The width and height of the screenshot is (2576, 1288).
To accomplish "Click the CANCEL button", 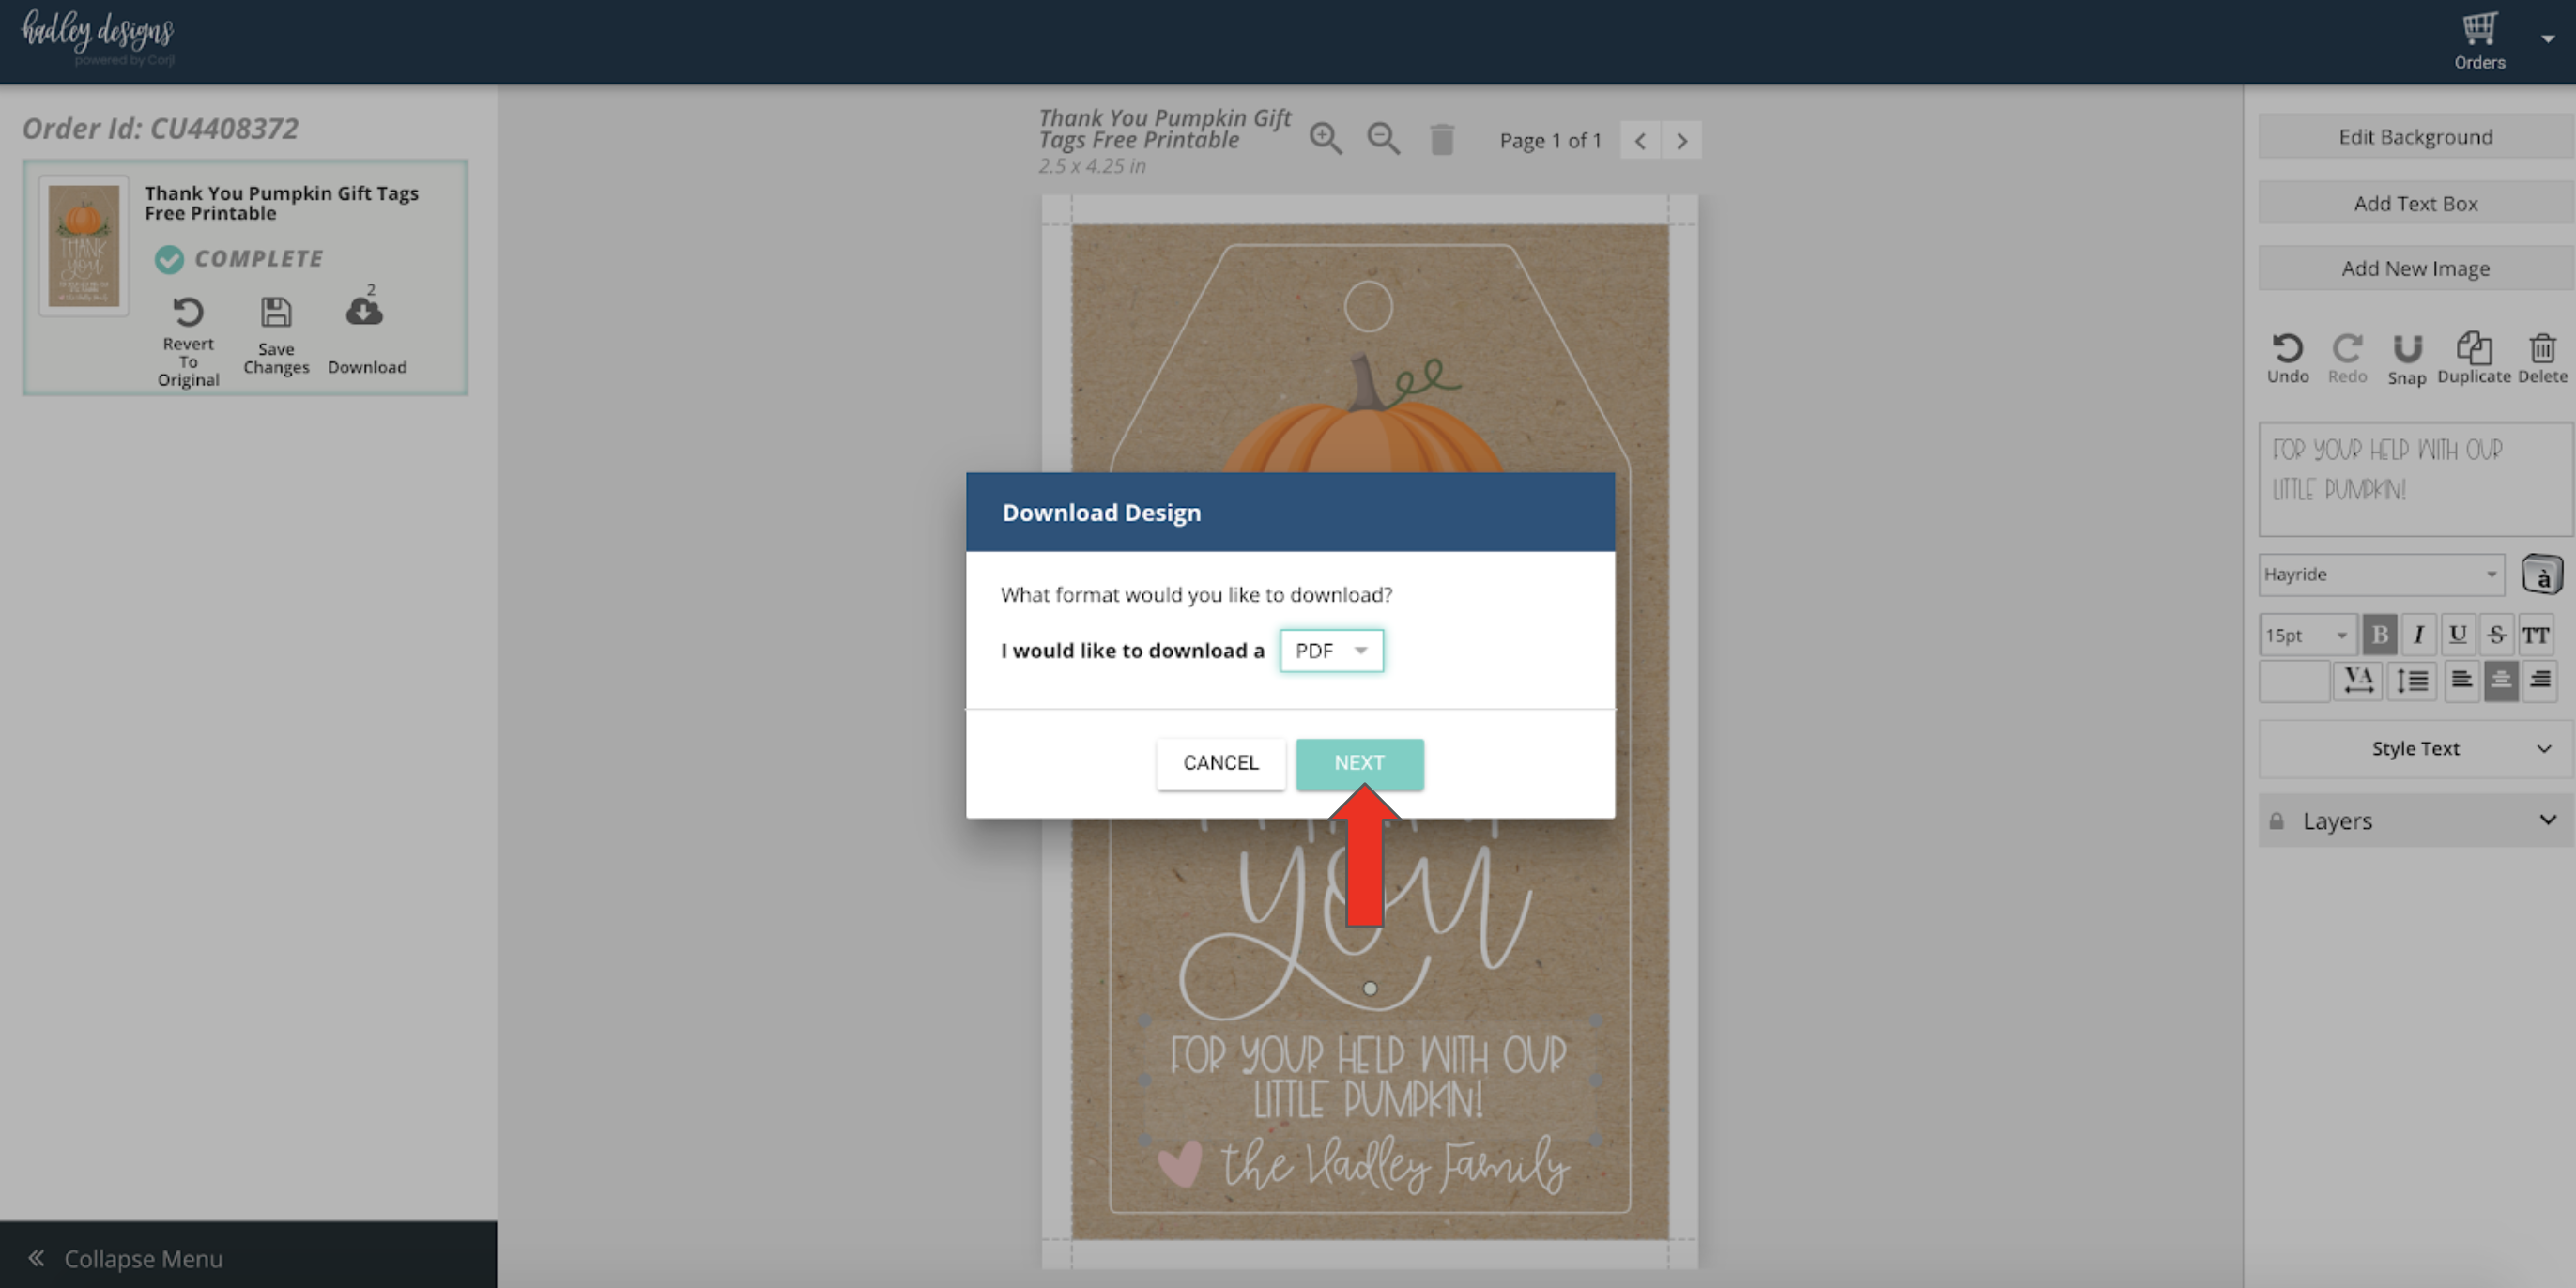I will (1220, 763).
